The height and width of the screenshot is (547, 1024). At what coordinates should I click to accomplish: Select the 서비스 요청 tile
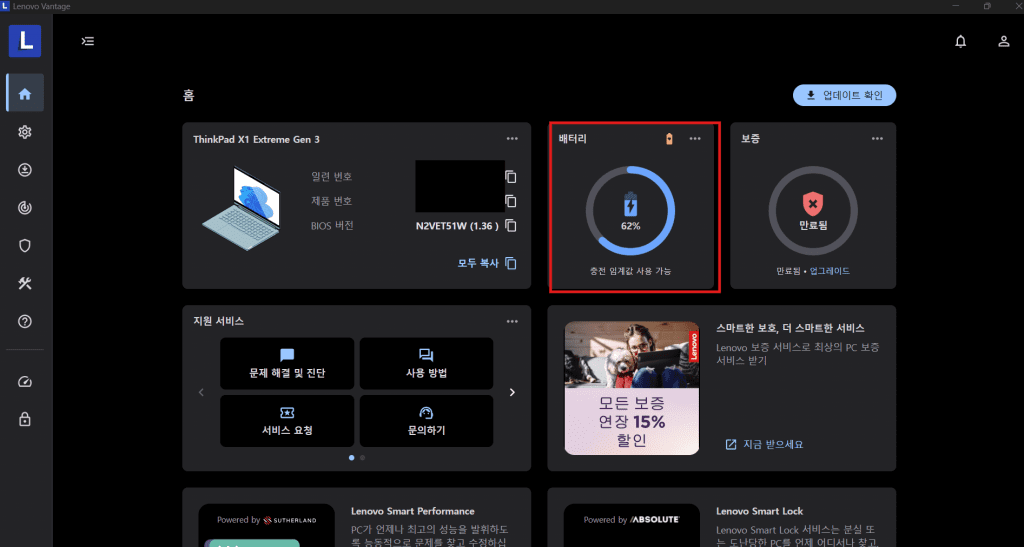pyautogui.click(x=287, y=421)
